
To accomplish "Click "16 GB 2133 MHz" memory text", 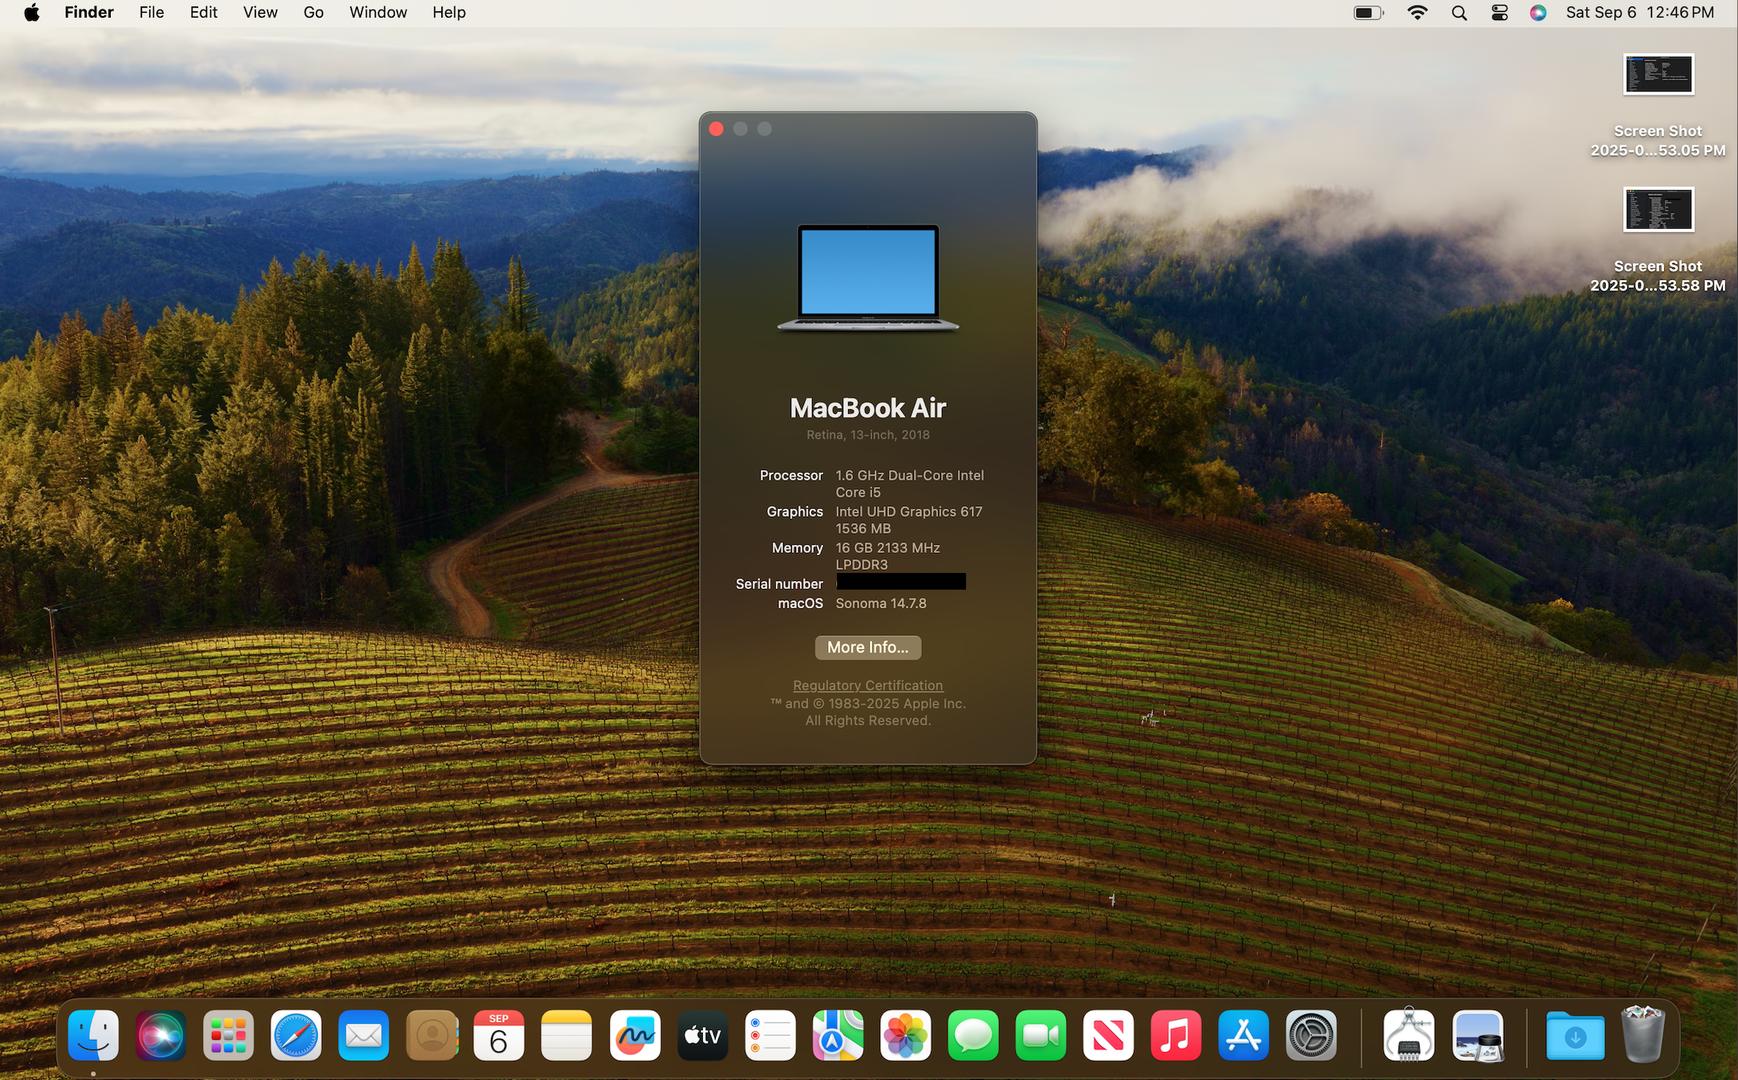I will 888,547.
